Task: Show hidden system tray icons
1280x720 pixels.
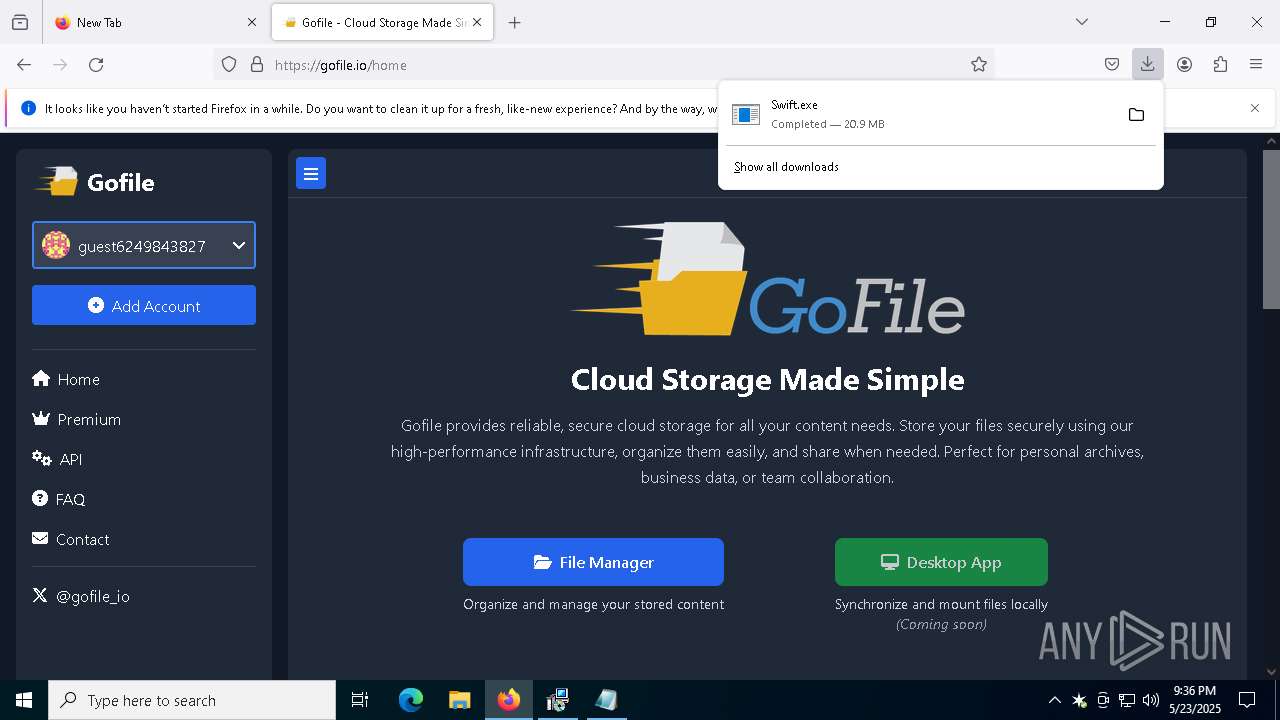Action: [1054, 700]
